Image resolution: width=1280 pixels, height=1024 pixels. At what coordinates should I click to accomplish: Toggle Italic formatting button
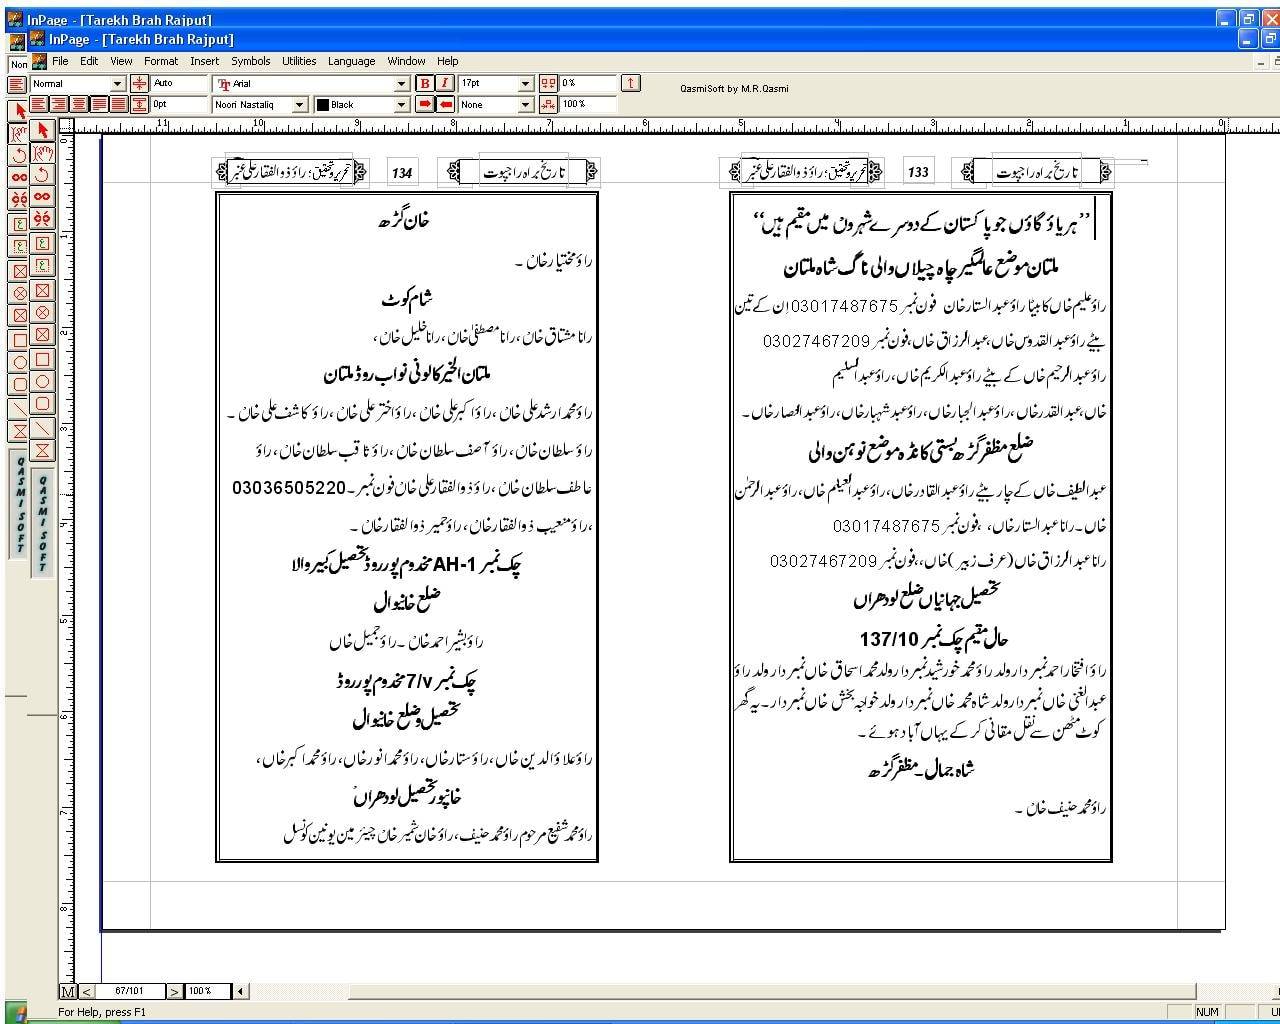[x=445, y=84]
